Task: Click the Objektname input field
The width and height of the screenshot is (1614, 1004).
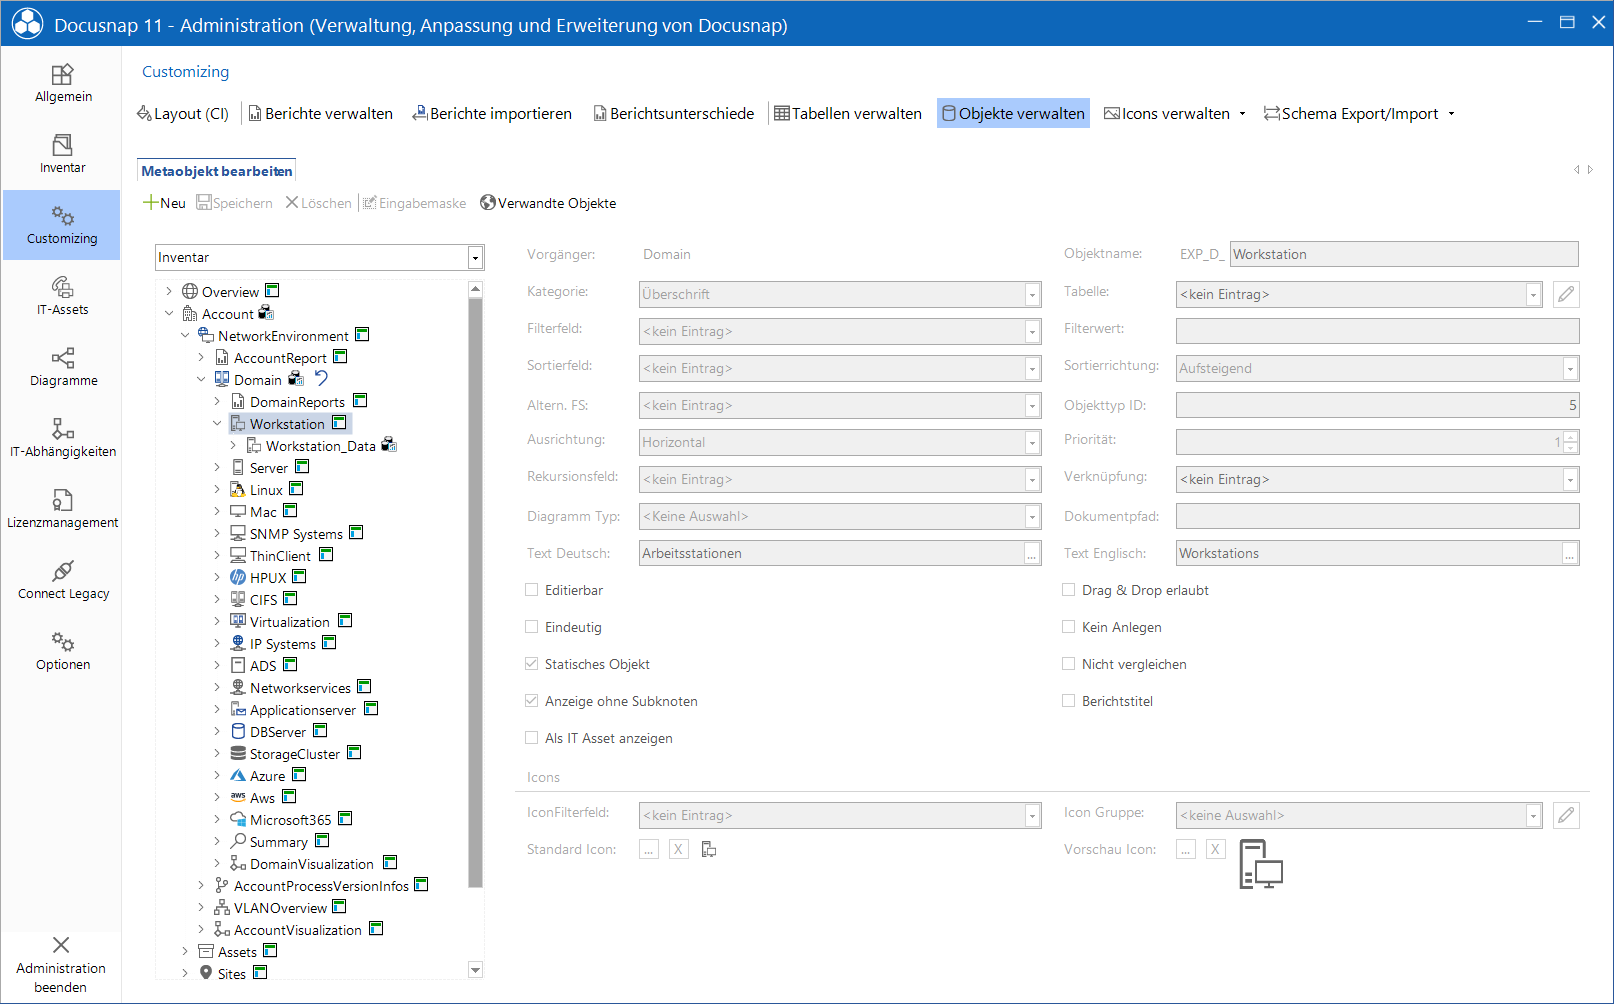Action: (x=1404, y=254)
